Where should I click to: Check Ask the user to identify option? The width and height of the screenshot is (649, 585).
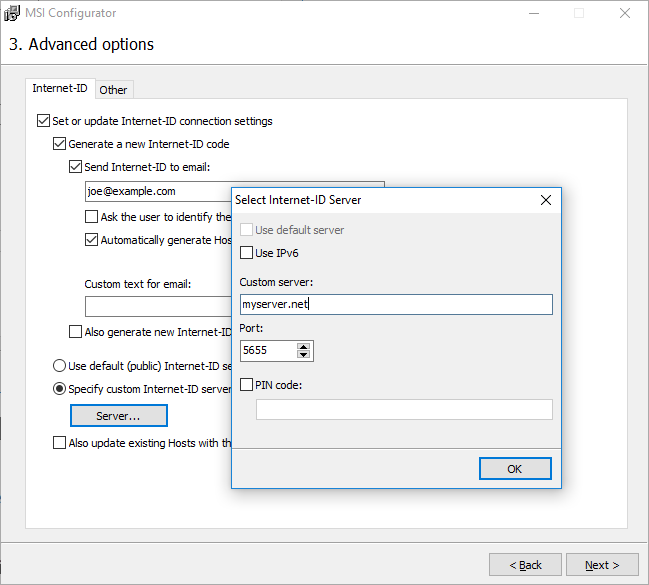[x=92, y=217]
